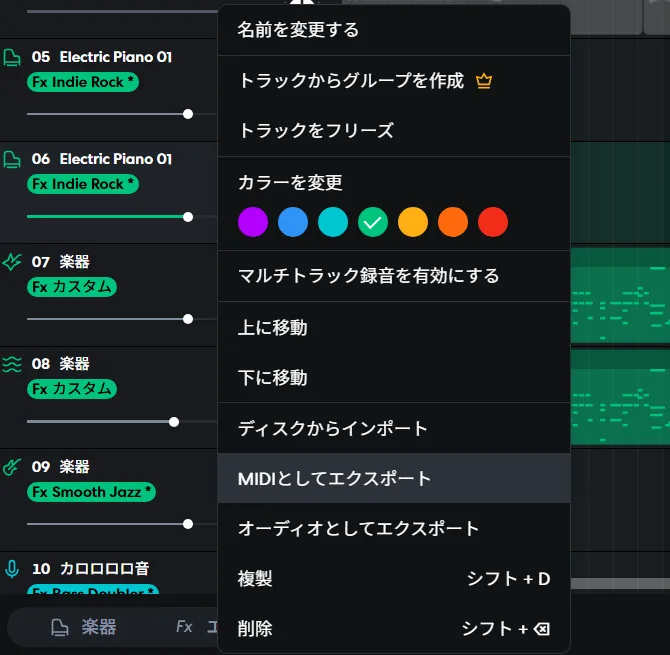Click the piano icon on track 05
Screen dimensions: 670x655
tap(12, 57)
